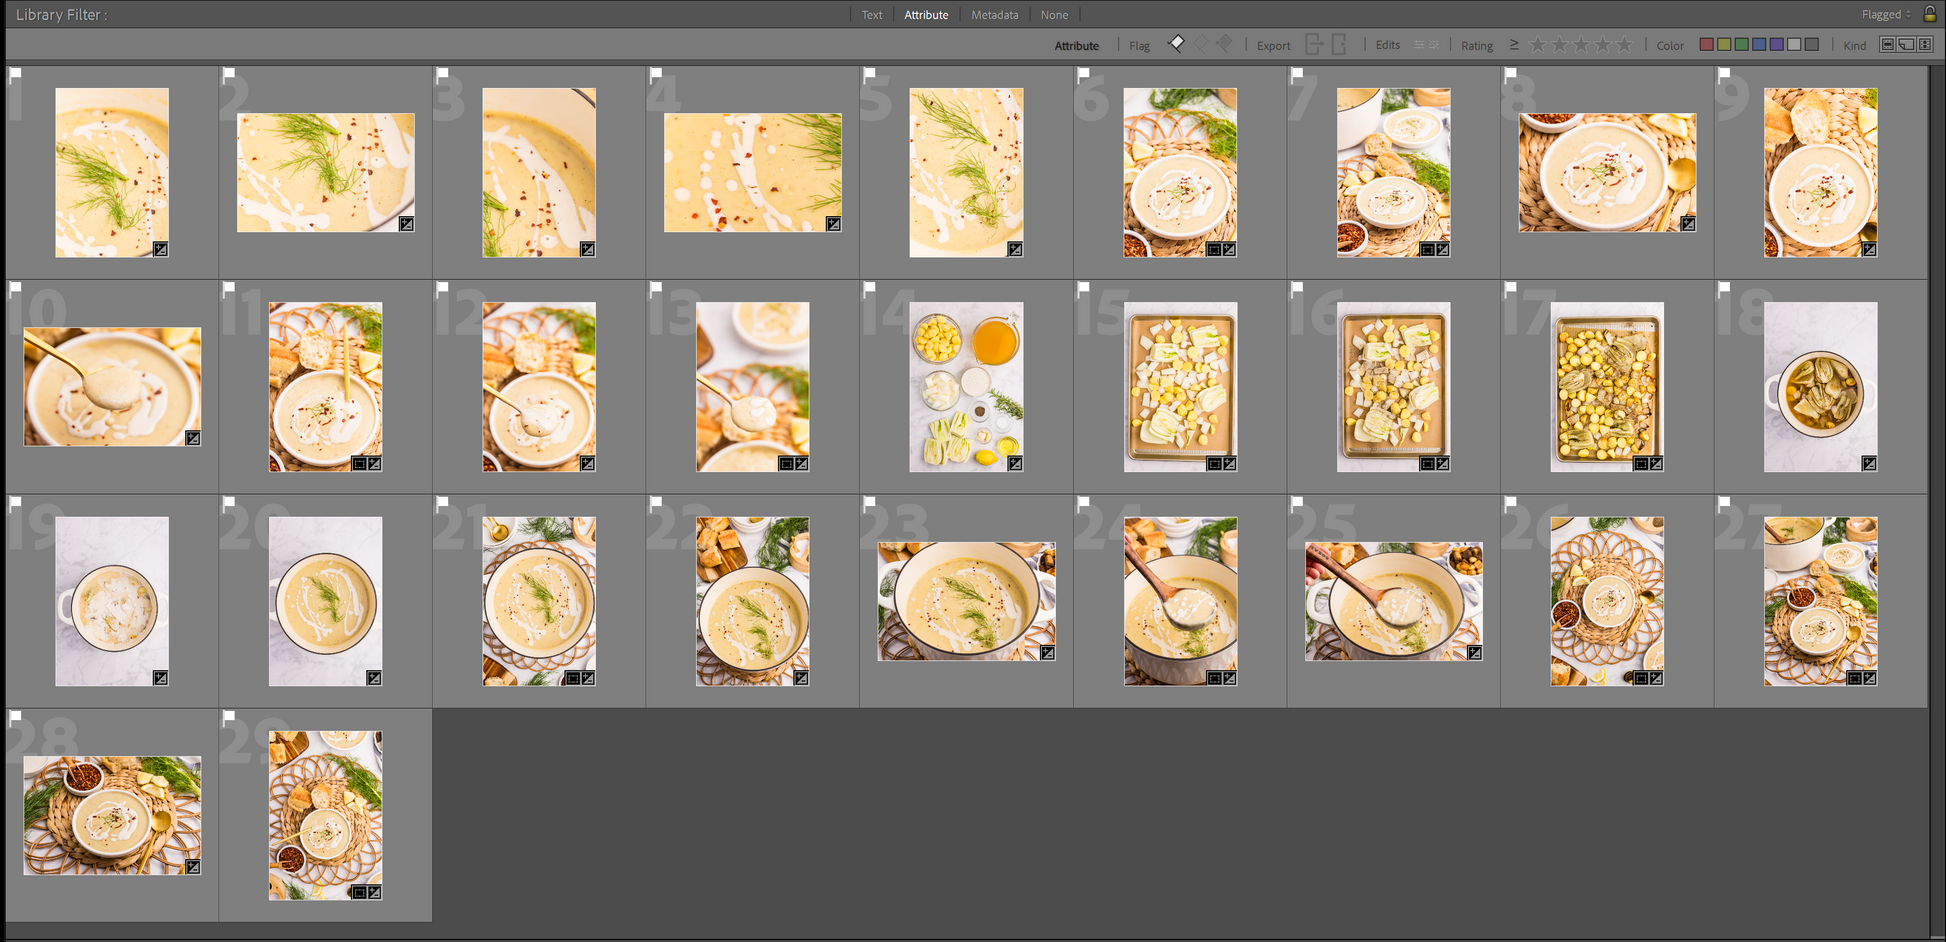Viewport: 1946px width, 942px height.
Task: Click the Attribute filter tab
Action: point(926,15)
